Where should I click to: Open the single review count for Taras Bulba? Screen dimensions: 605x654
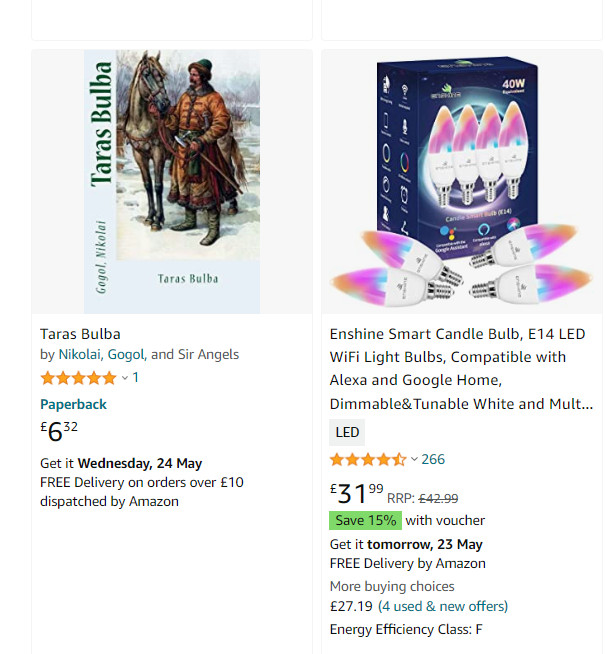click(x=136, y=378)
